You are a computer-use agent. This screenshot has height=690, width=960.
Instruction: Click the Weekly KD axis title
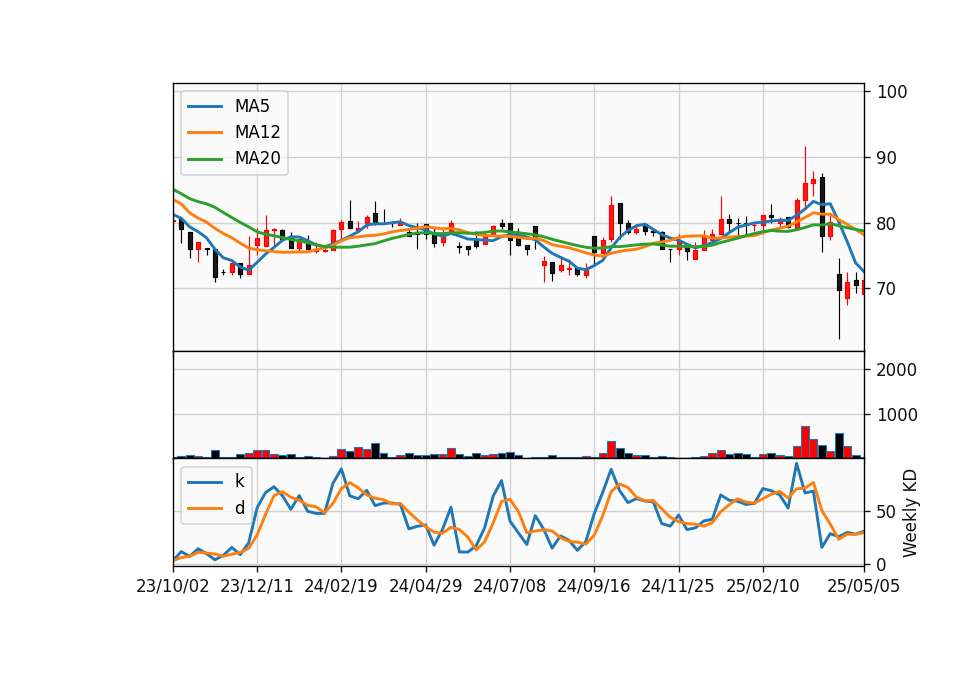[x=910, y=513]
